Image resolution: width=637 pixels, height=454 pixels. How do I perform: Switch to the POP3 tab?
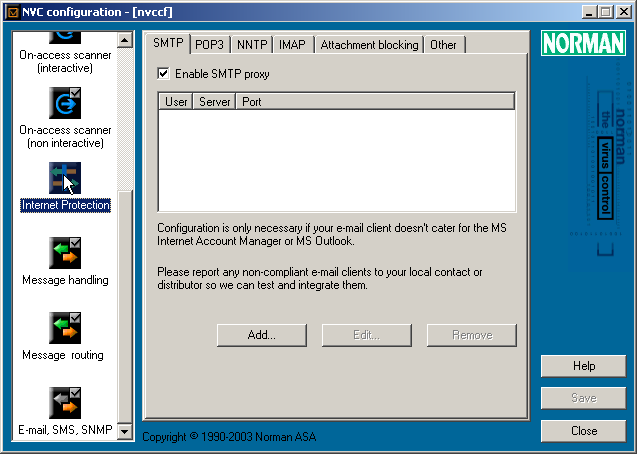coord(210,45)
